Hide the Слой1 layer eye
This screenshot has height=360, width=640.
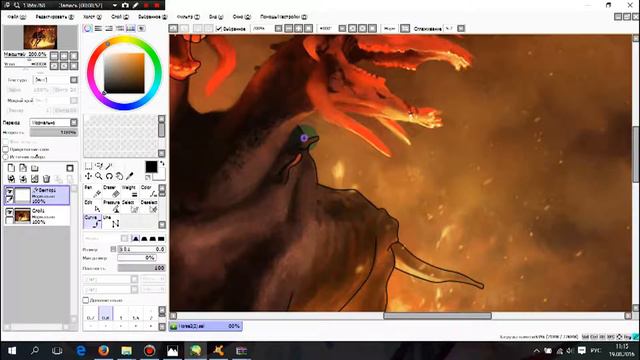9,211
